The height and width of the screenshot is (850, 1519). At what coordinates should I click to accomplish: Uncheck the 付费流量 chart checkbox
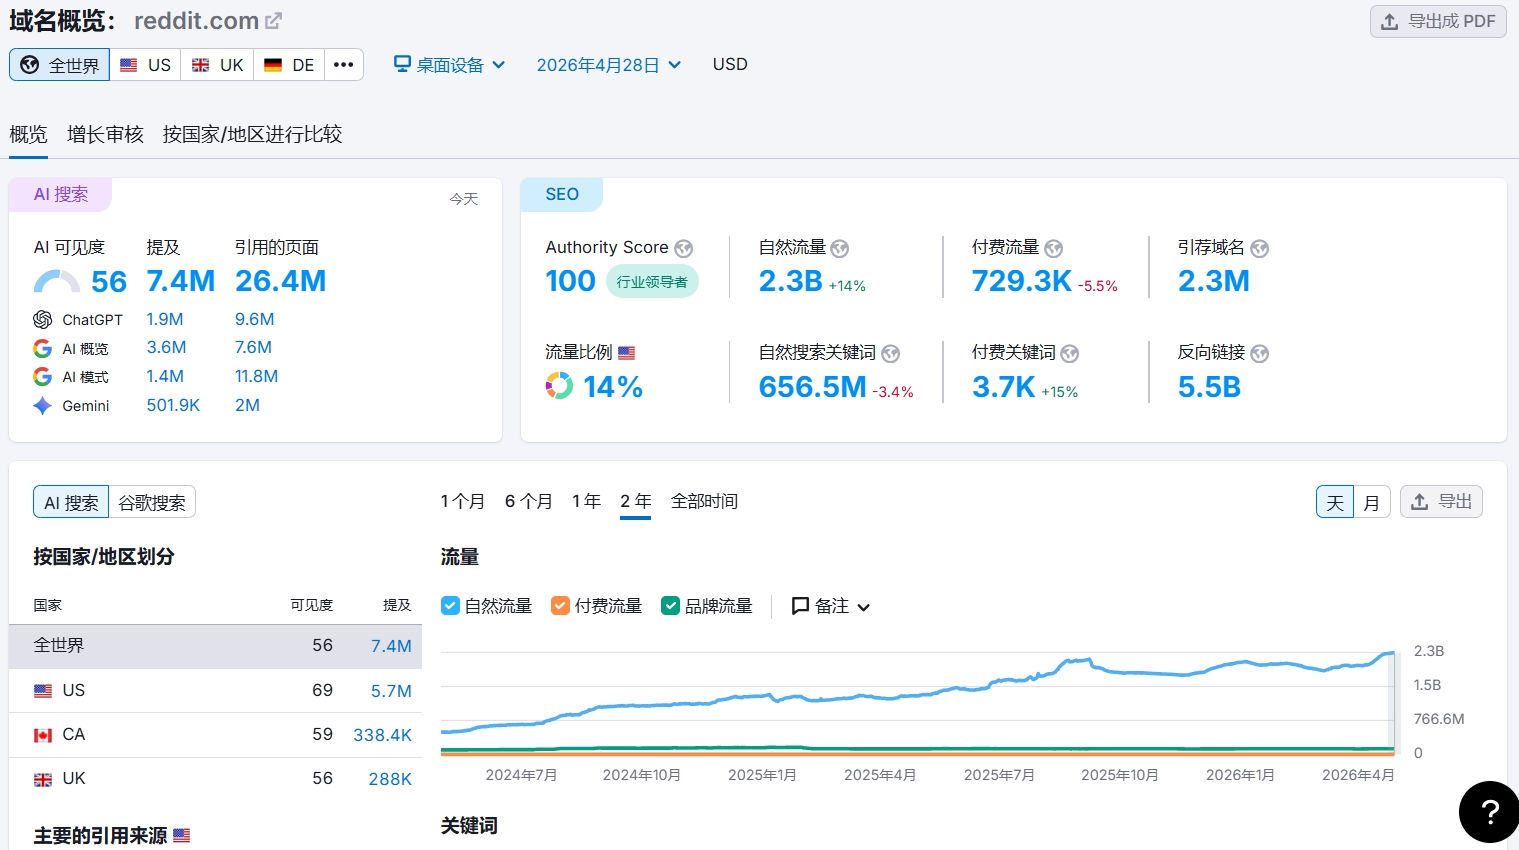pos(561,606)
